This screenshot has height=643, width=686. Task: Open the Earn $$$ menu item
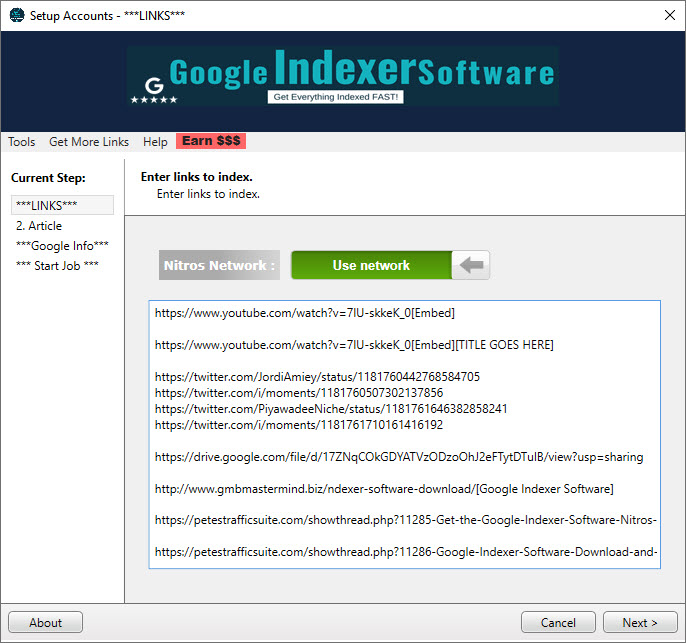coord(211,141)
